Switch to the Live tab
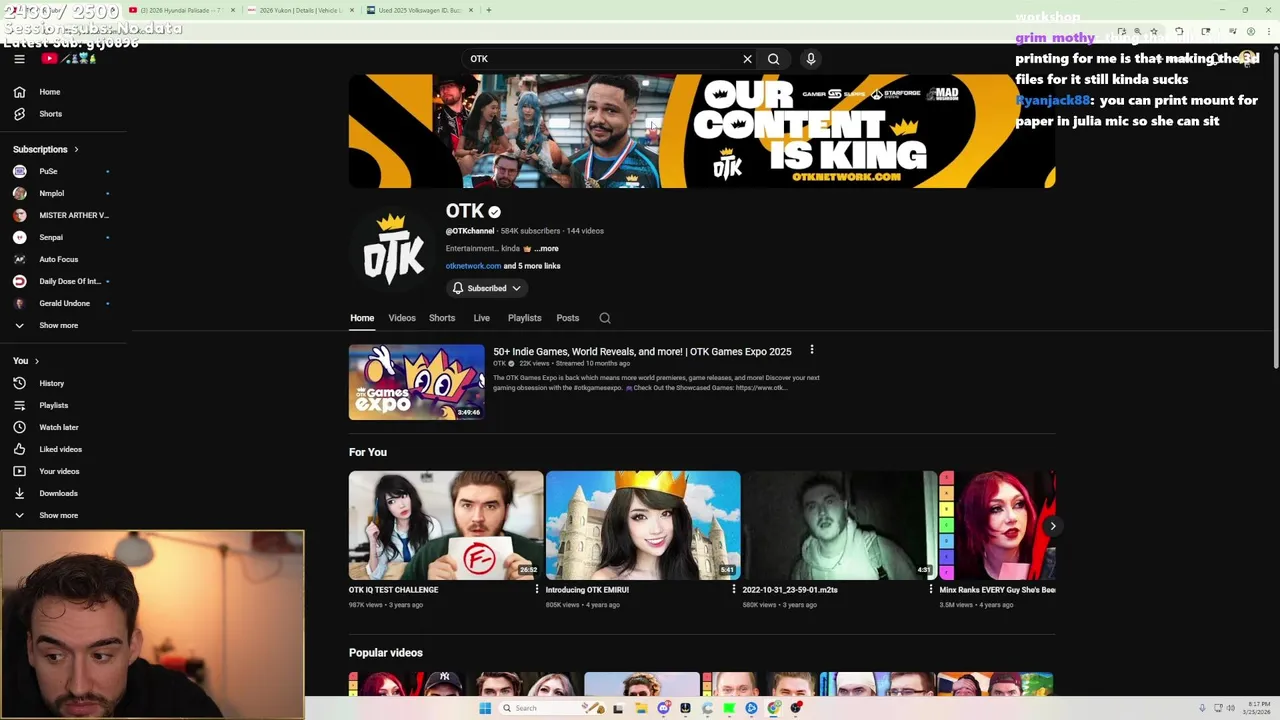 point(482,318)
